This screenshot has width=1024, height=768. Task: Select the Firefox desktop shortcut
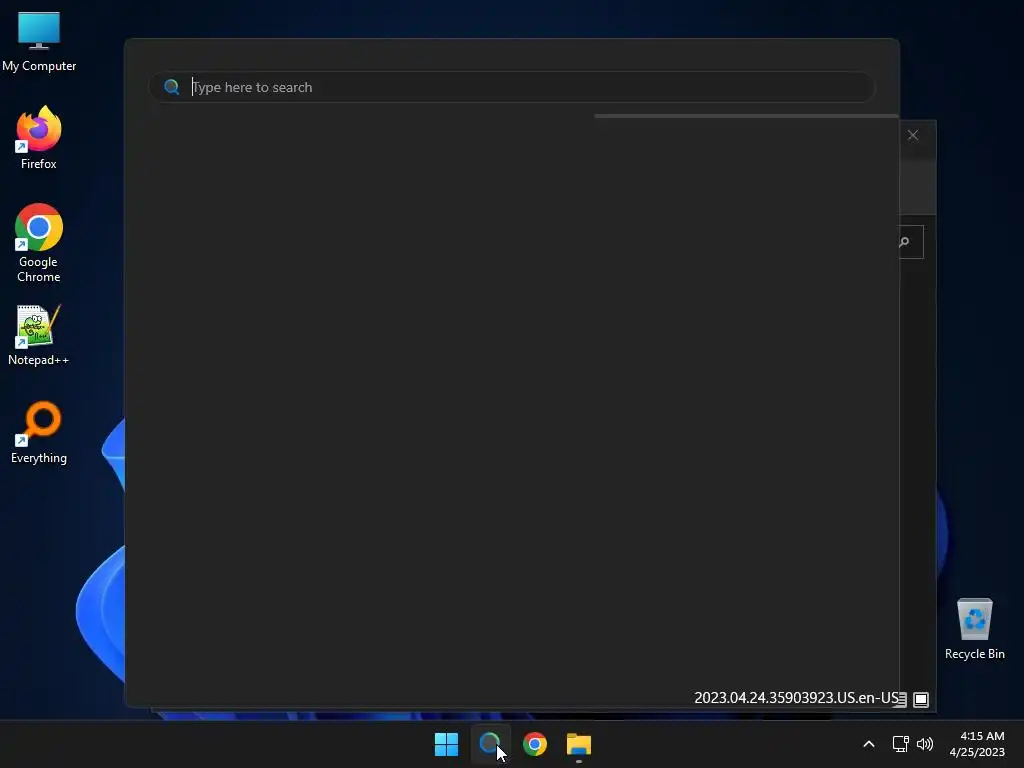39,138
